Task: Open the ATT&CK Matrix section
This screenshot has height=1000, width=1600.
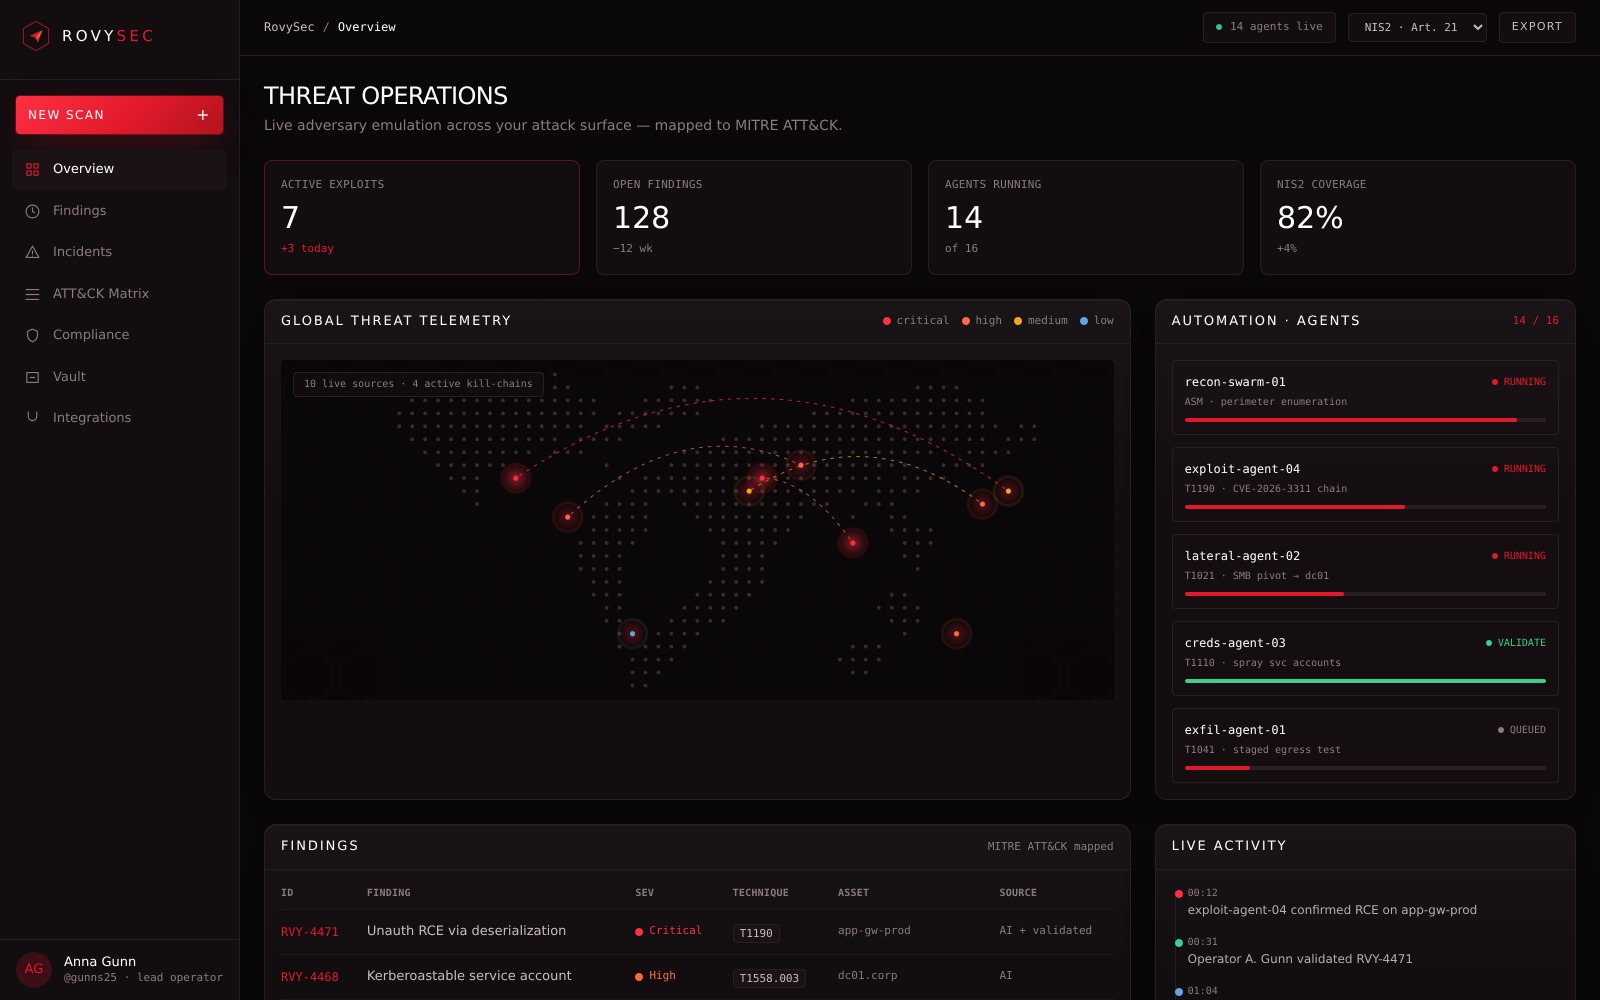Action: point(119,294)
